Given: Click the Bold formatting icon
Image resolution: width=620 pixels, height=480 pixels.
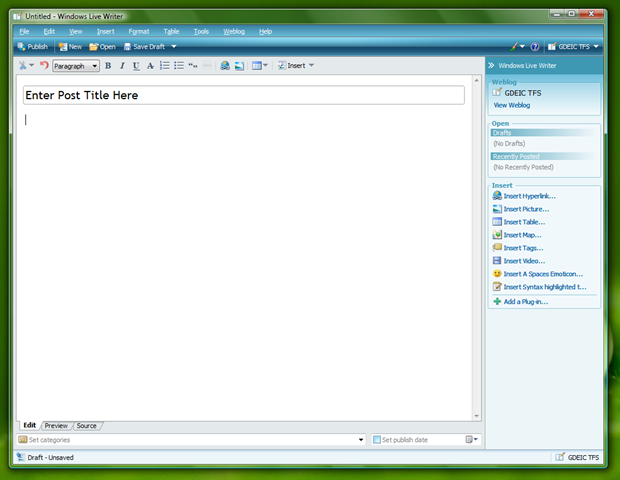Looking at the screenshot, I should coord(108,66).
